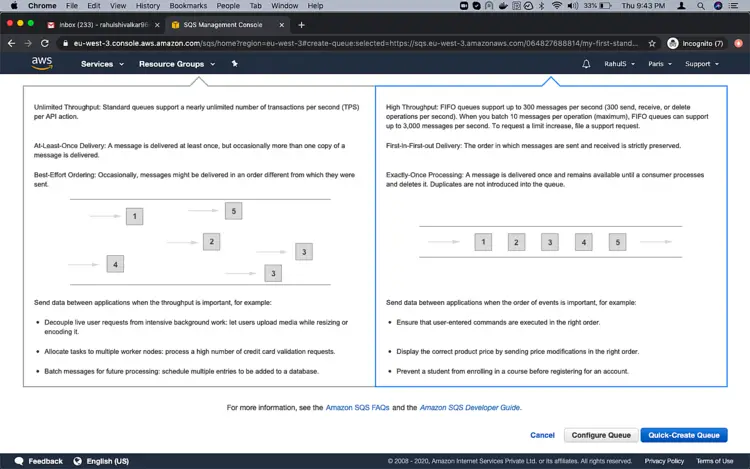Viewport: 750px width, 469px height.
Task: Expand the Services dropdown
Action: pyautogui.click(x=102, y=64)
